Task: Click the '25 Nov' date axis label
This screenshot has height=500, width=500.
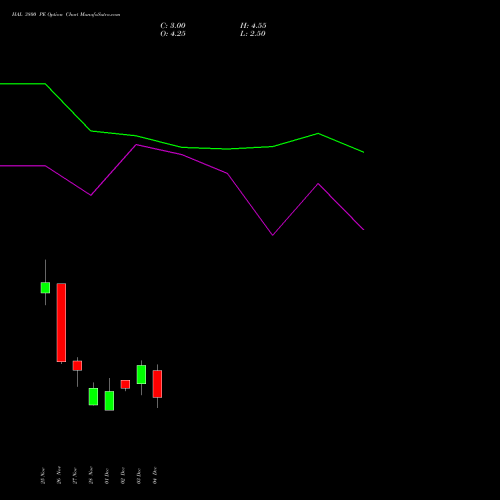Action: tap(43, 476)
